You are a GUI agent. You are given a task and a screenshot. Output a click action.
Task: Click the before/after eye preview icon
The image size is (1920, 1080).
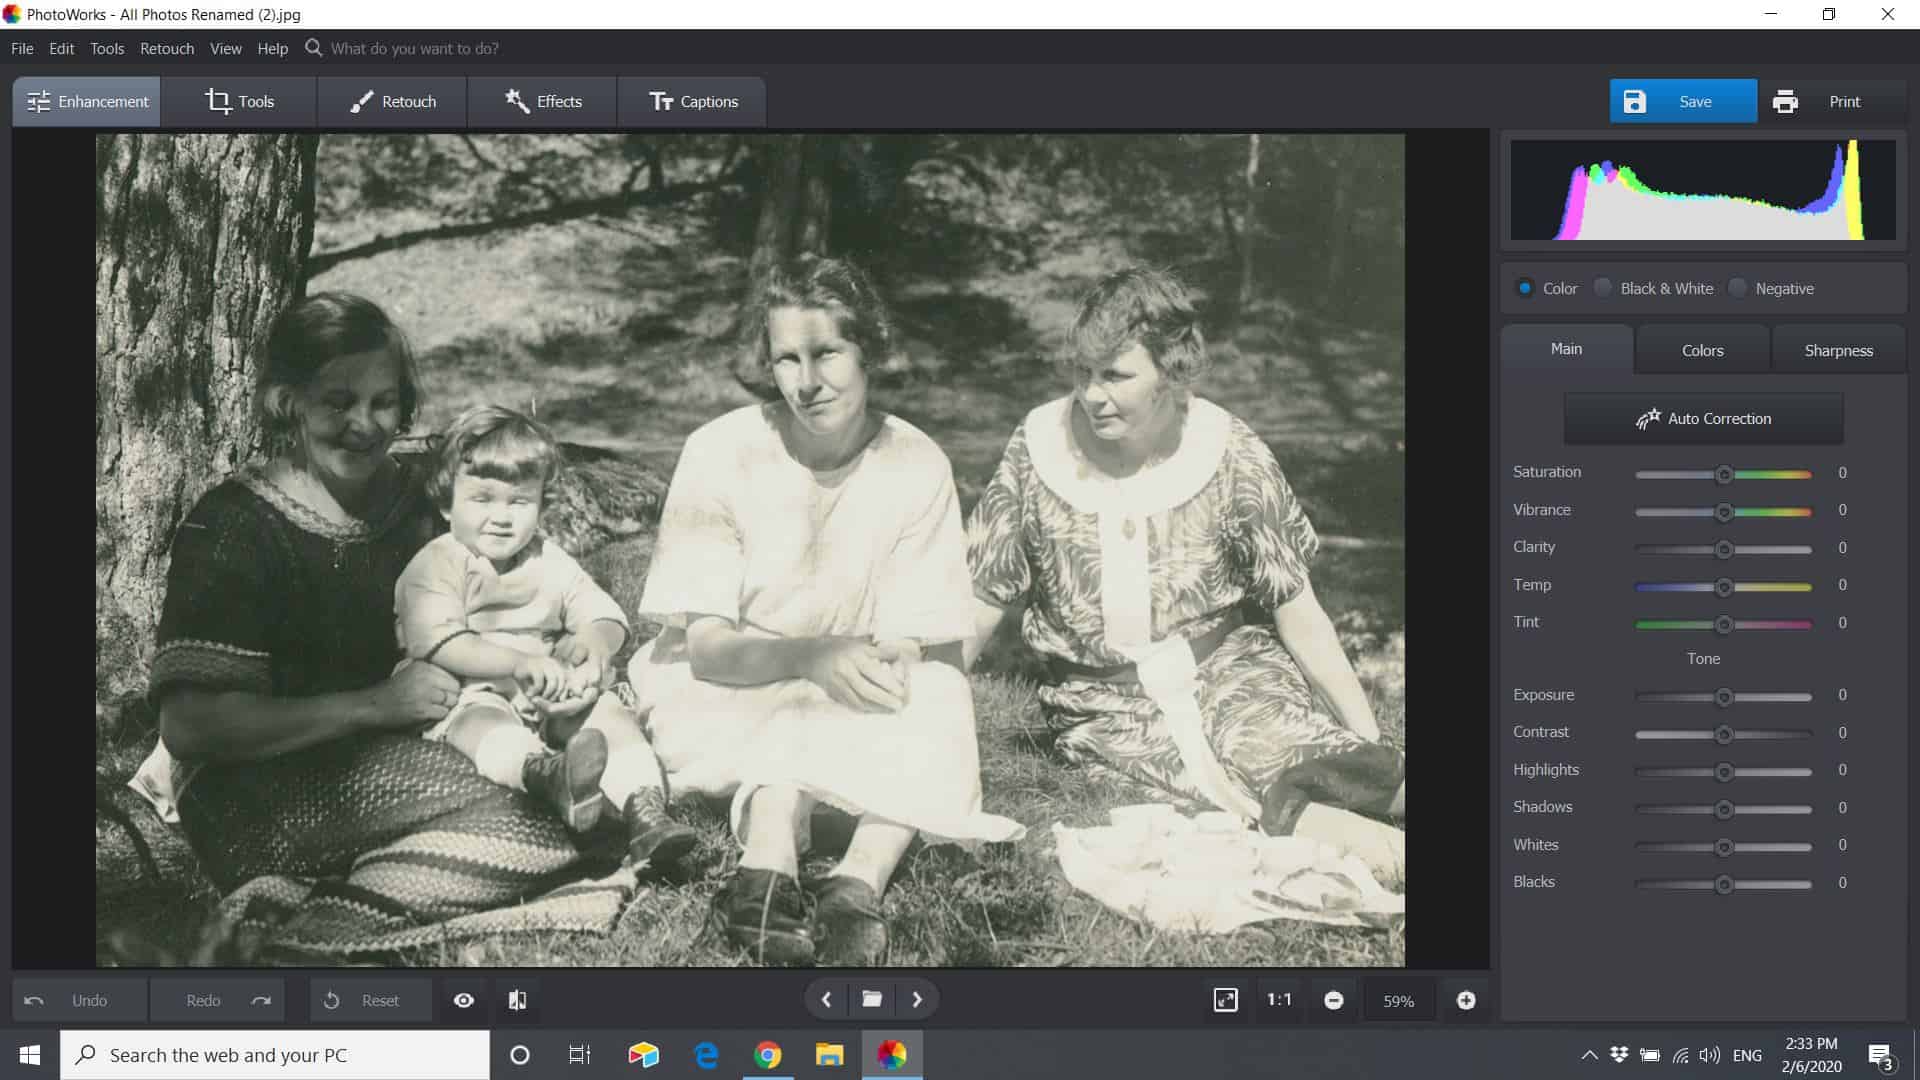[463, 999]
